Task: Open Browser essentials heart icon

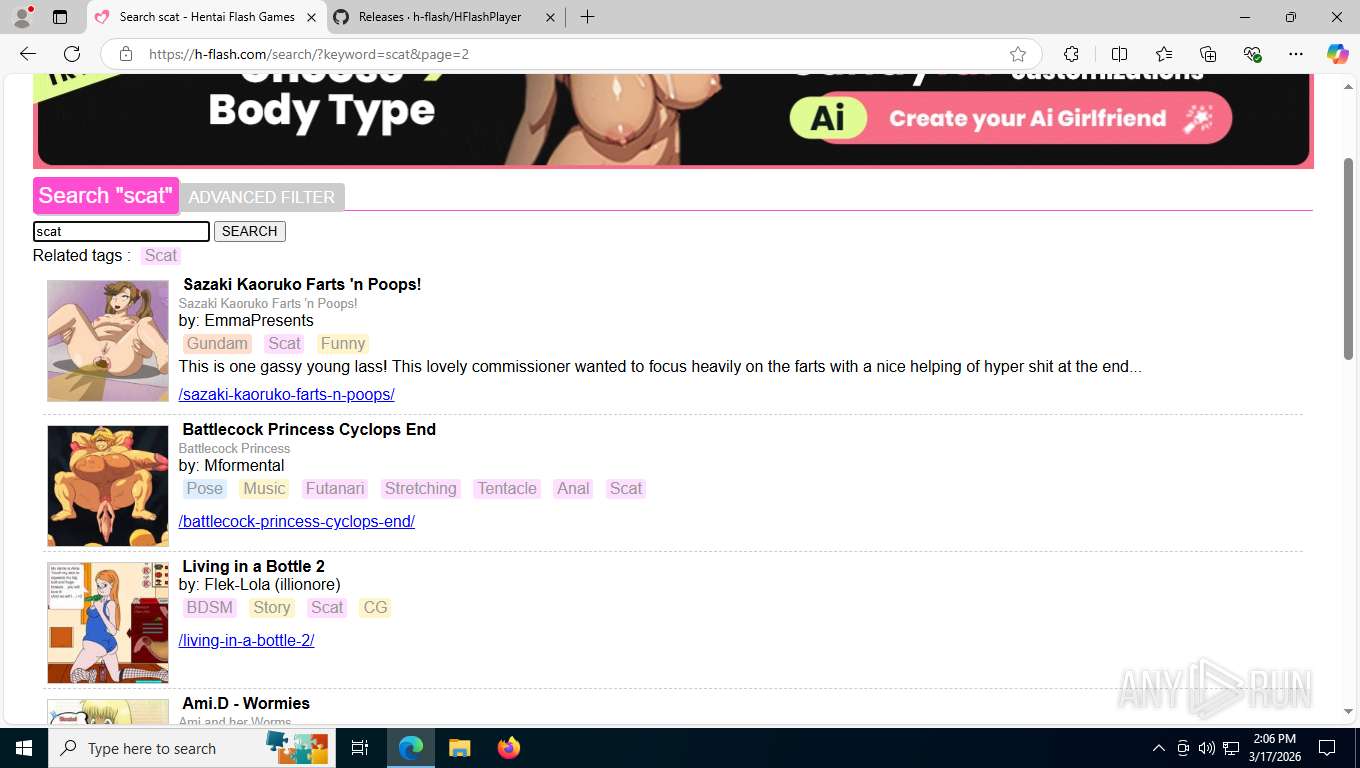Action: (1252, 54)
